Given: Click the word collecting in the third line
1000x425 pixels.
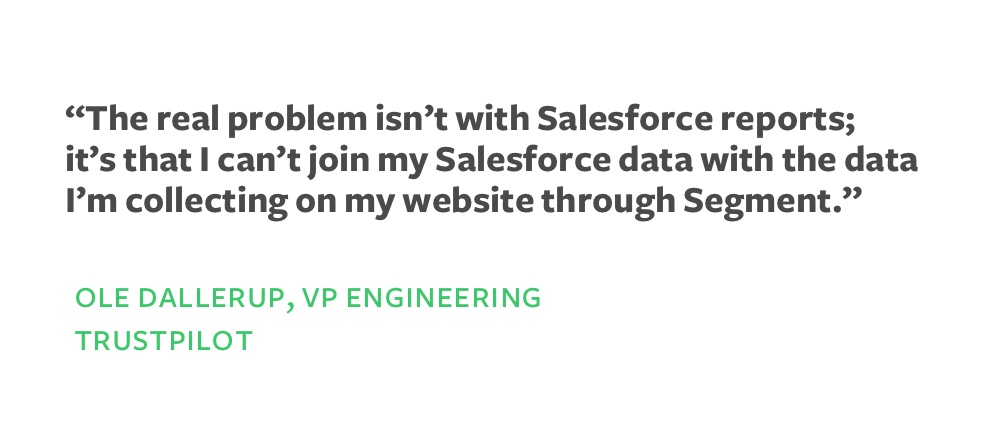Looking at the screenshot, I should [x=206, y=202].
